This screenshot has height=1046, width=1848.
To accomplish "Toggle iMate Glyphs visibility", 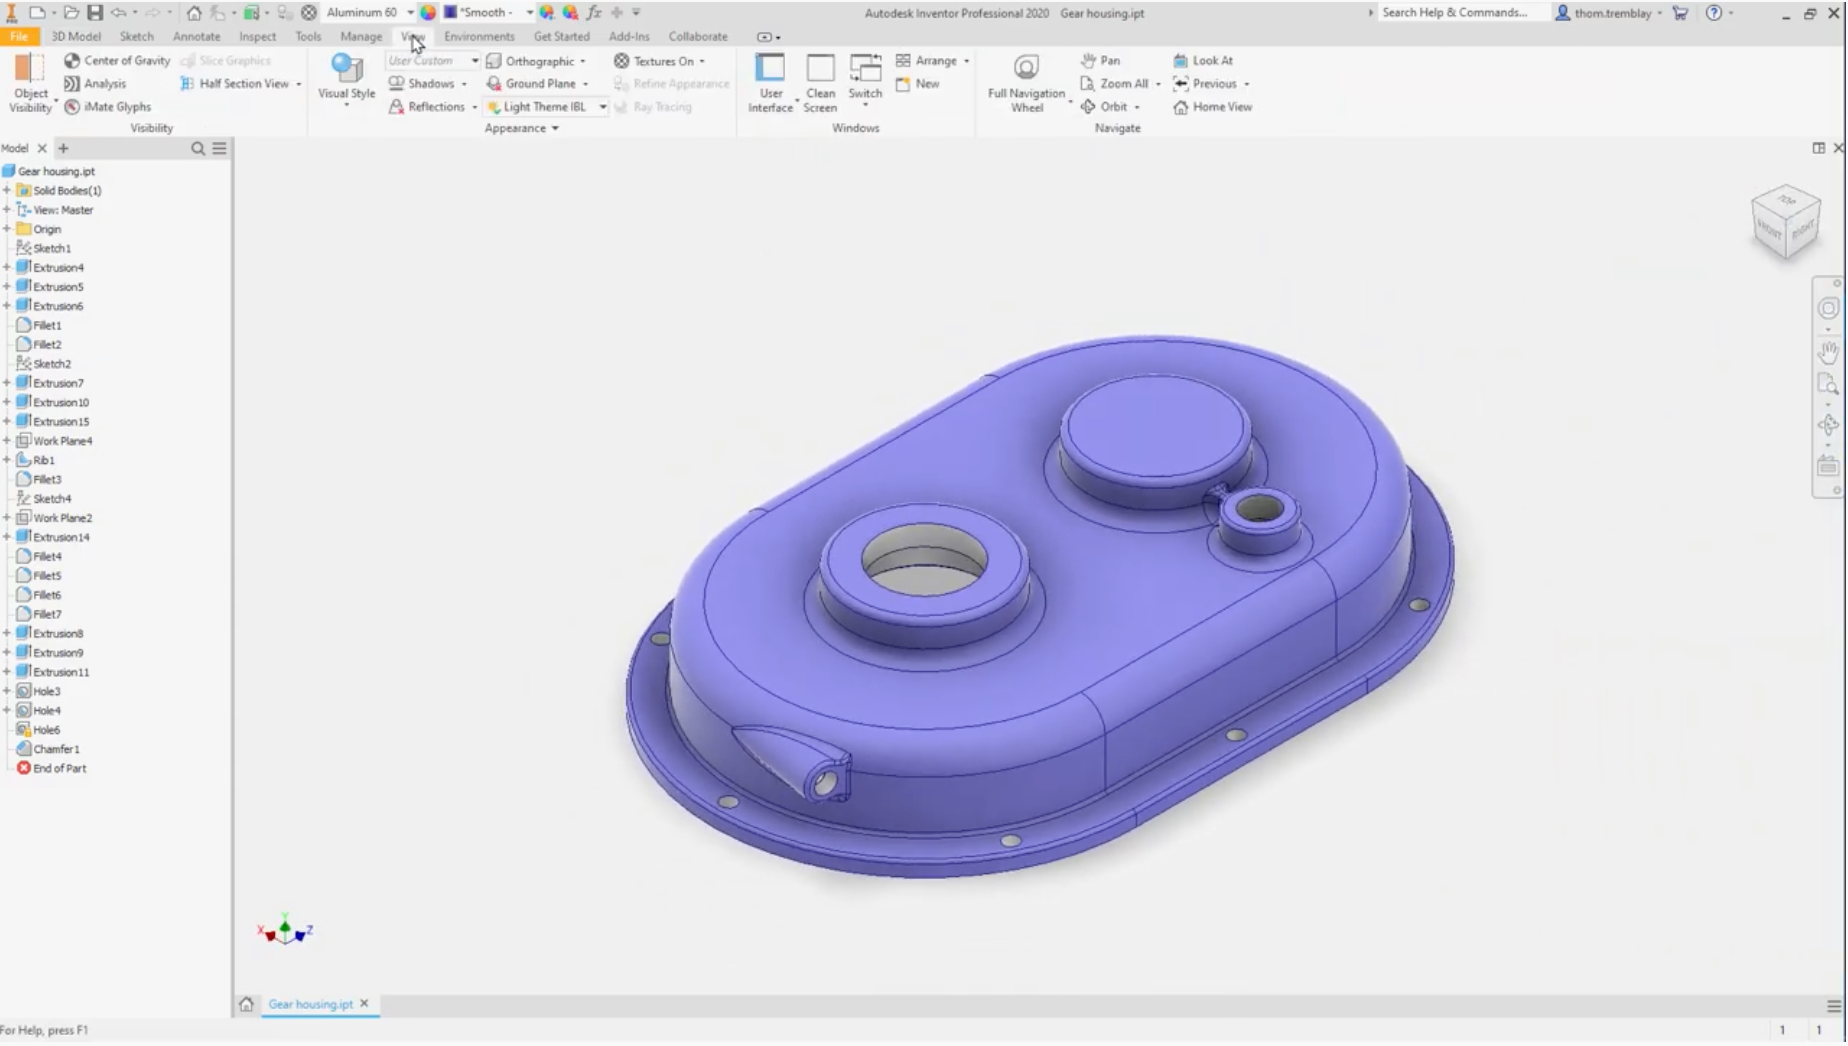I will point(107,106).
